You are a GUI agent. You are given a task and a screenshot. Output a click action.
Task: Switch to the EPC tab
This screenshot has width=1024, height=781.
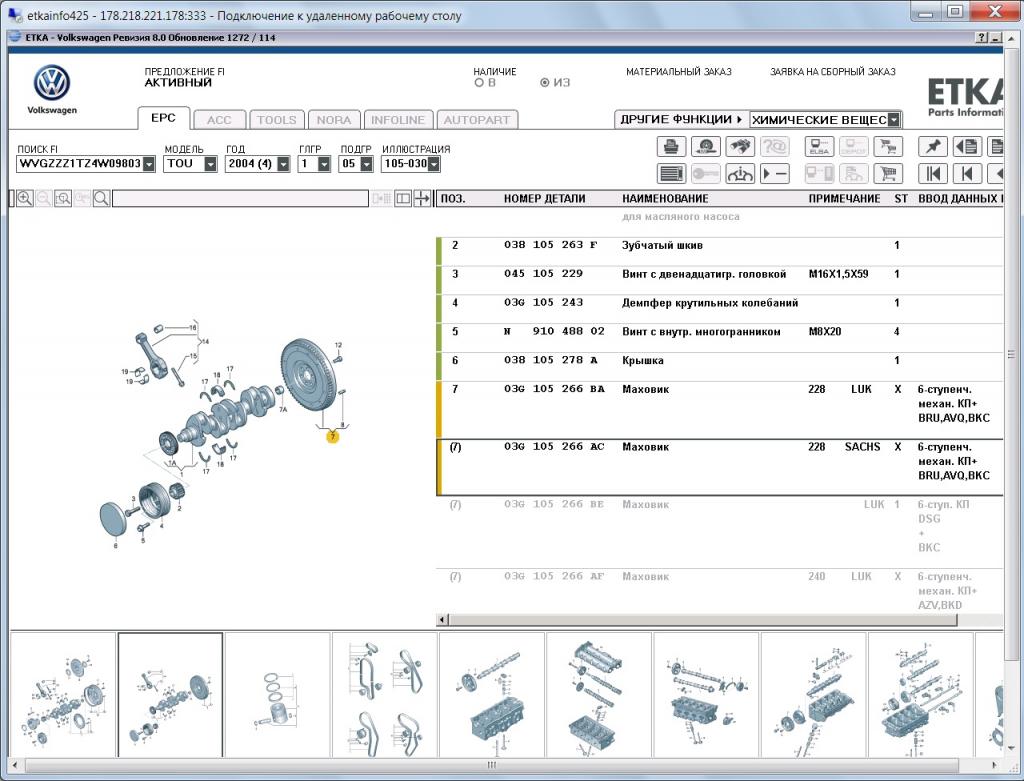(163, 118)
